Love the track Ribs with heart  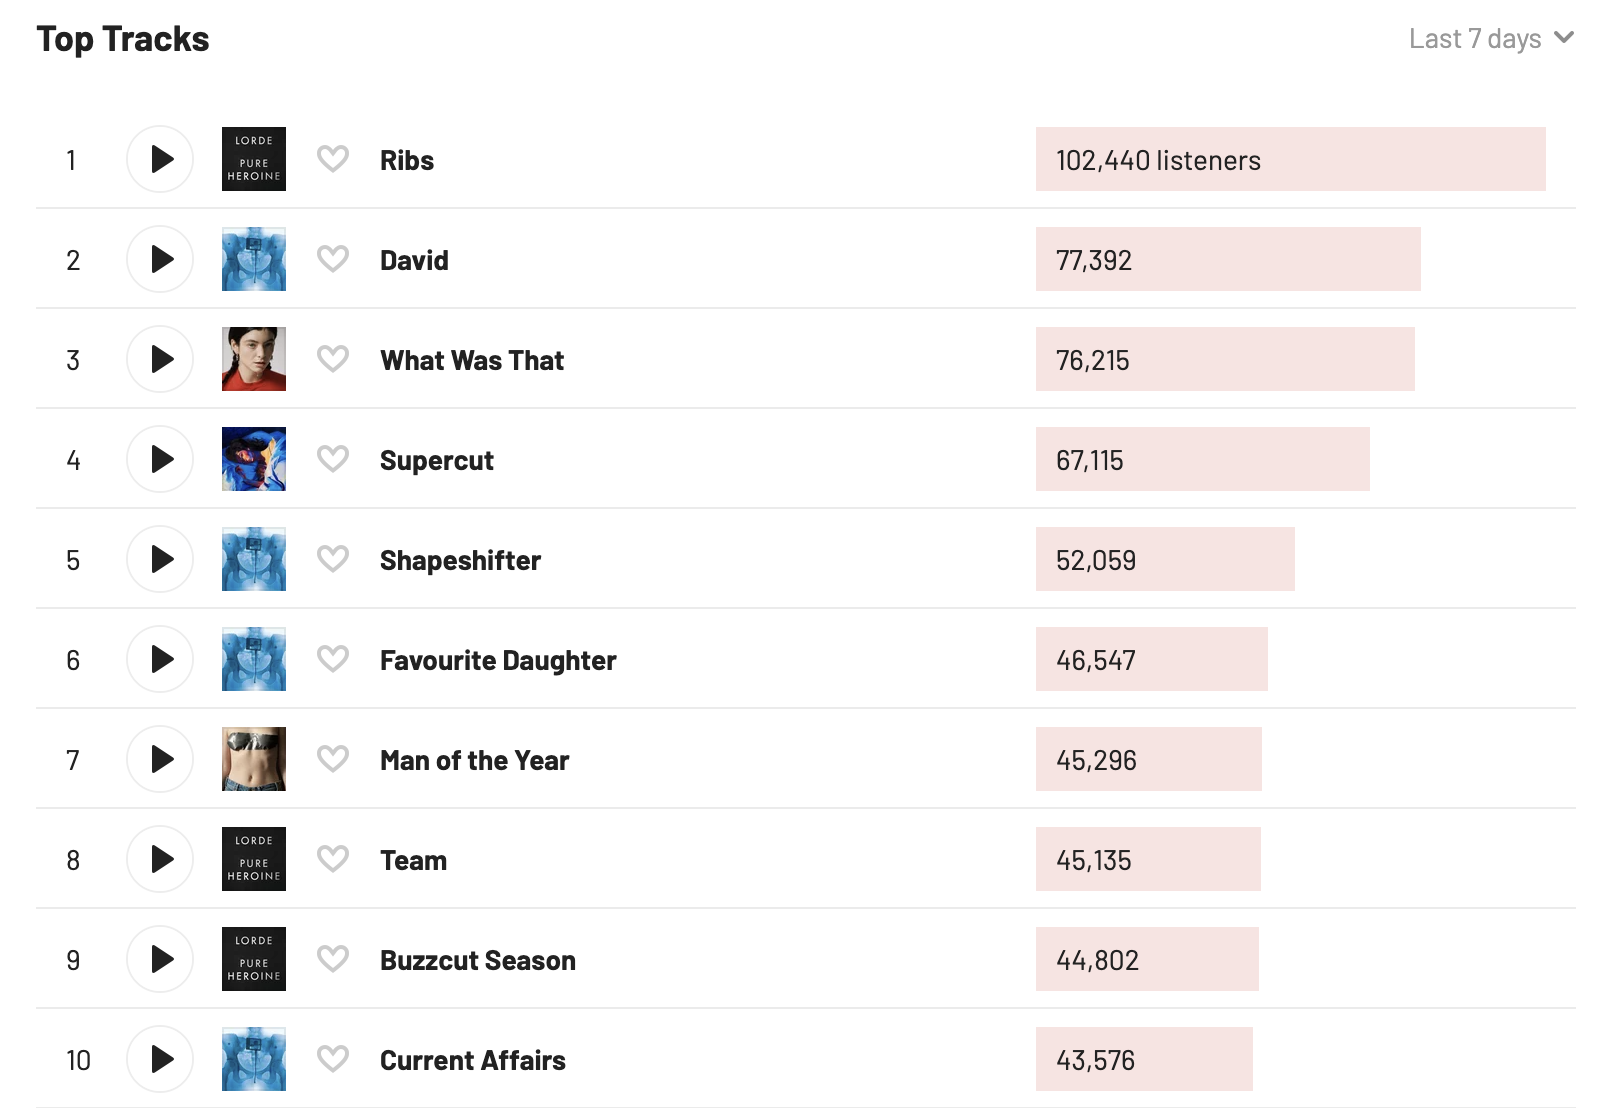(x=333, y=159)
